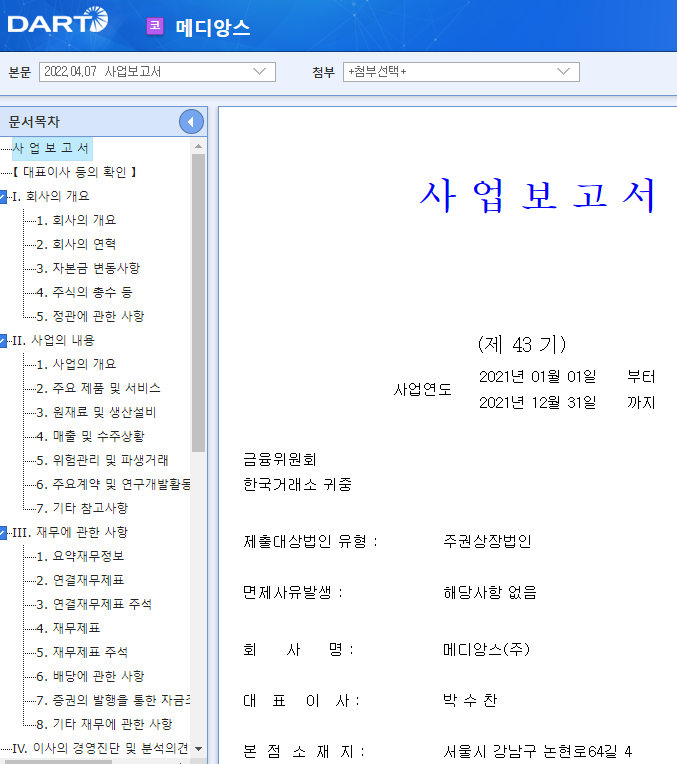Collapse the I. 회사의 개요 tree node
Image resolution: width=677 pixels, height=764 pixels.
(x=3, y=197)
